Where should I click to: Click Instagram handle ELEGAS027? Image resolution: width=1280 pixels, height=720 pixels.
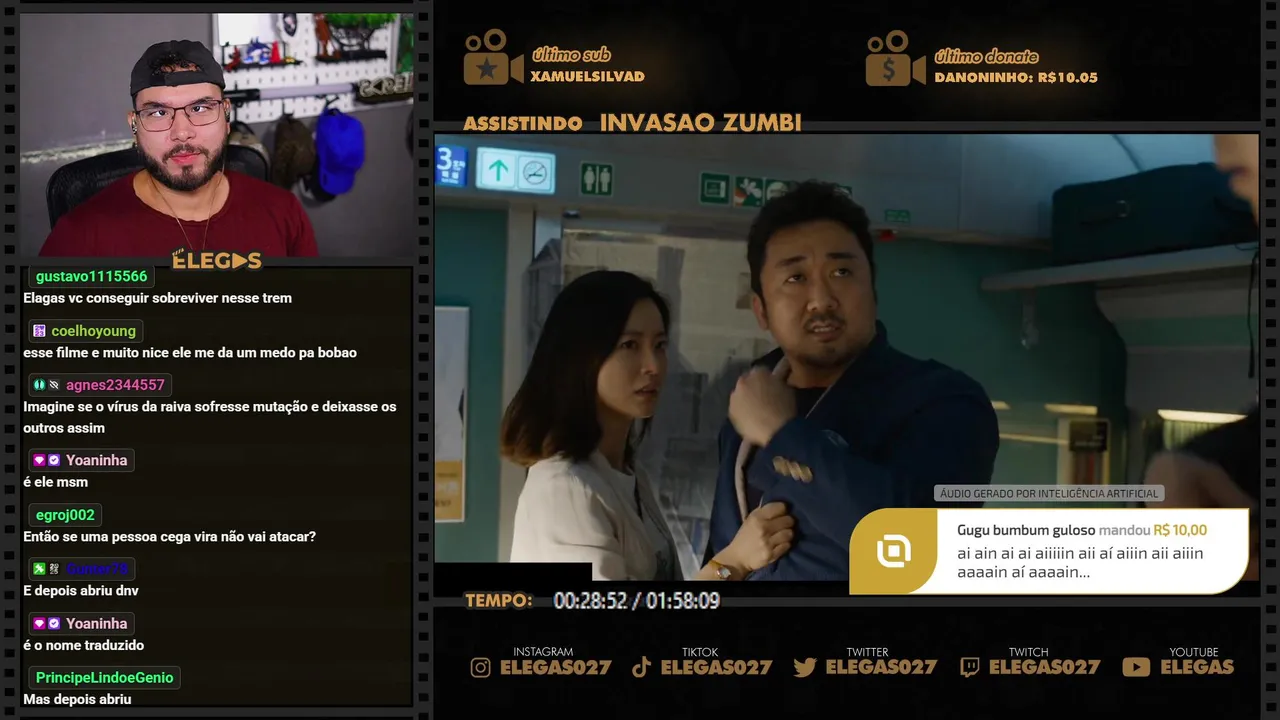[x=555, y=667]
